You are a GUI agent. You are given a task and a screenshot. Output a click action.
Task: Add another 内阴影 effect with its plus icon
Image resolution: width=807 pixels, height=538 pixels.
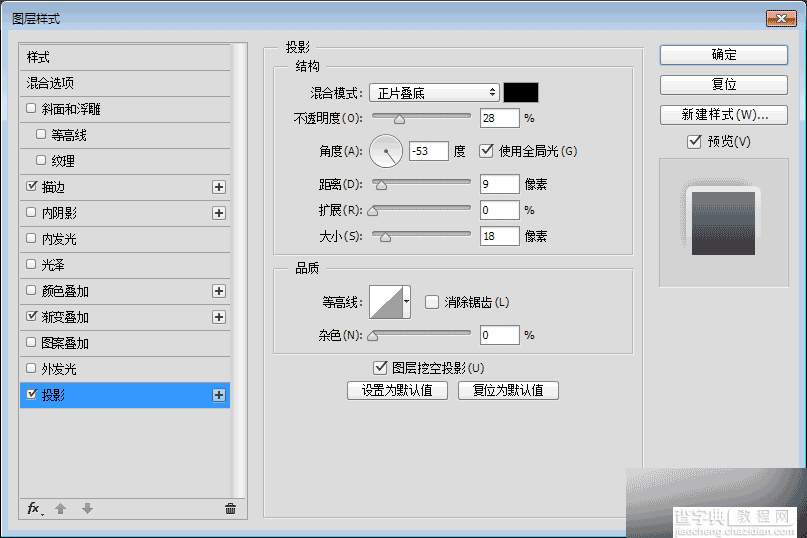(219, 213)
